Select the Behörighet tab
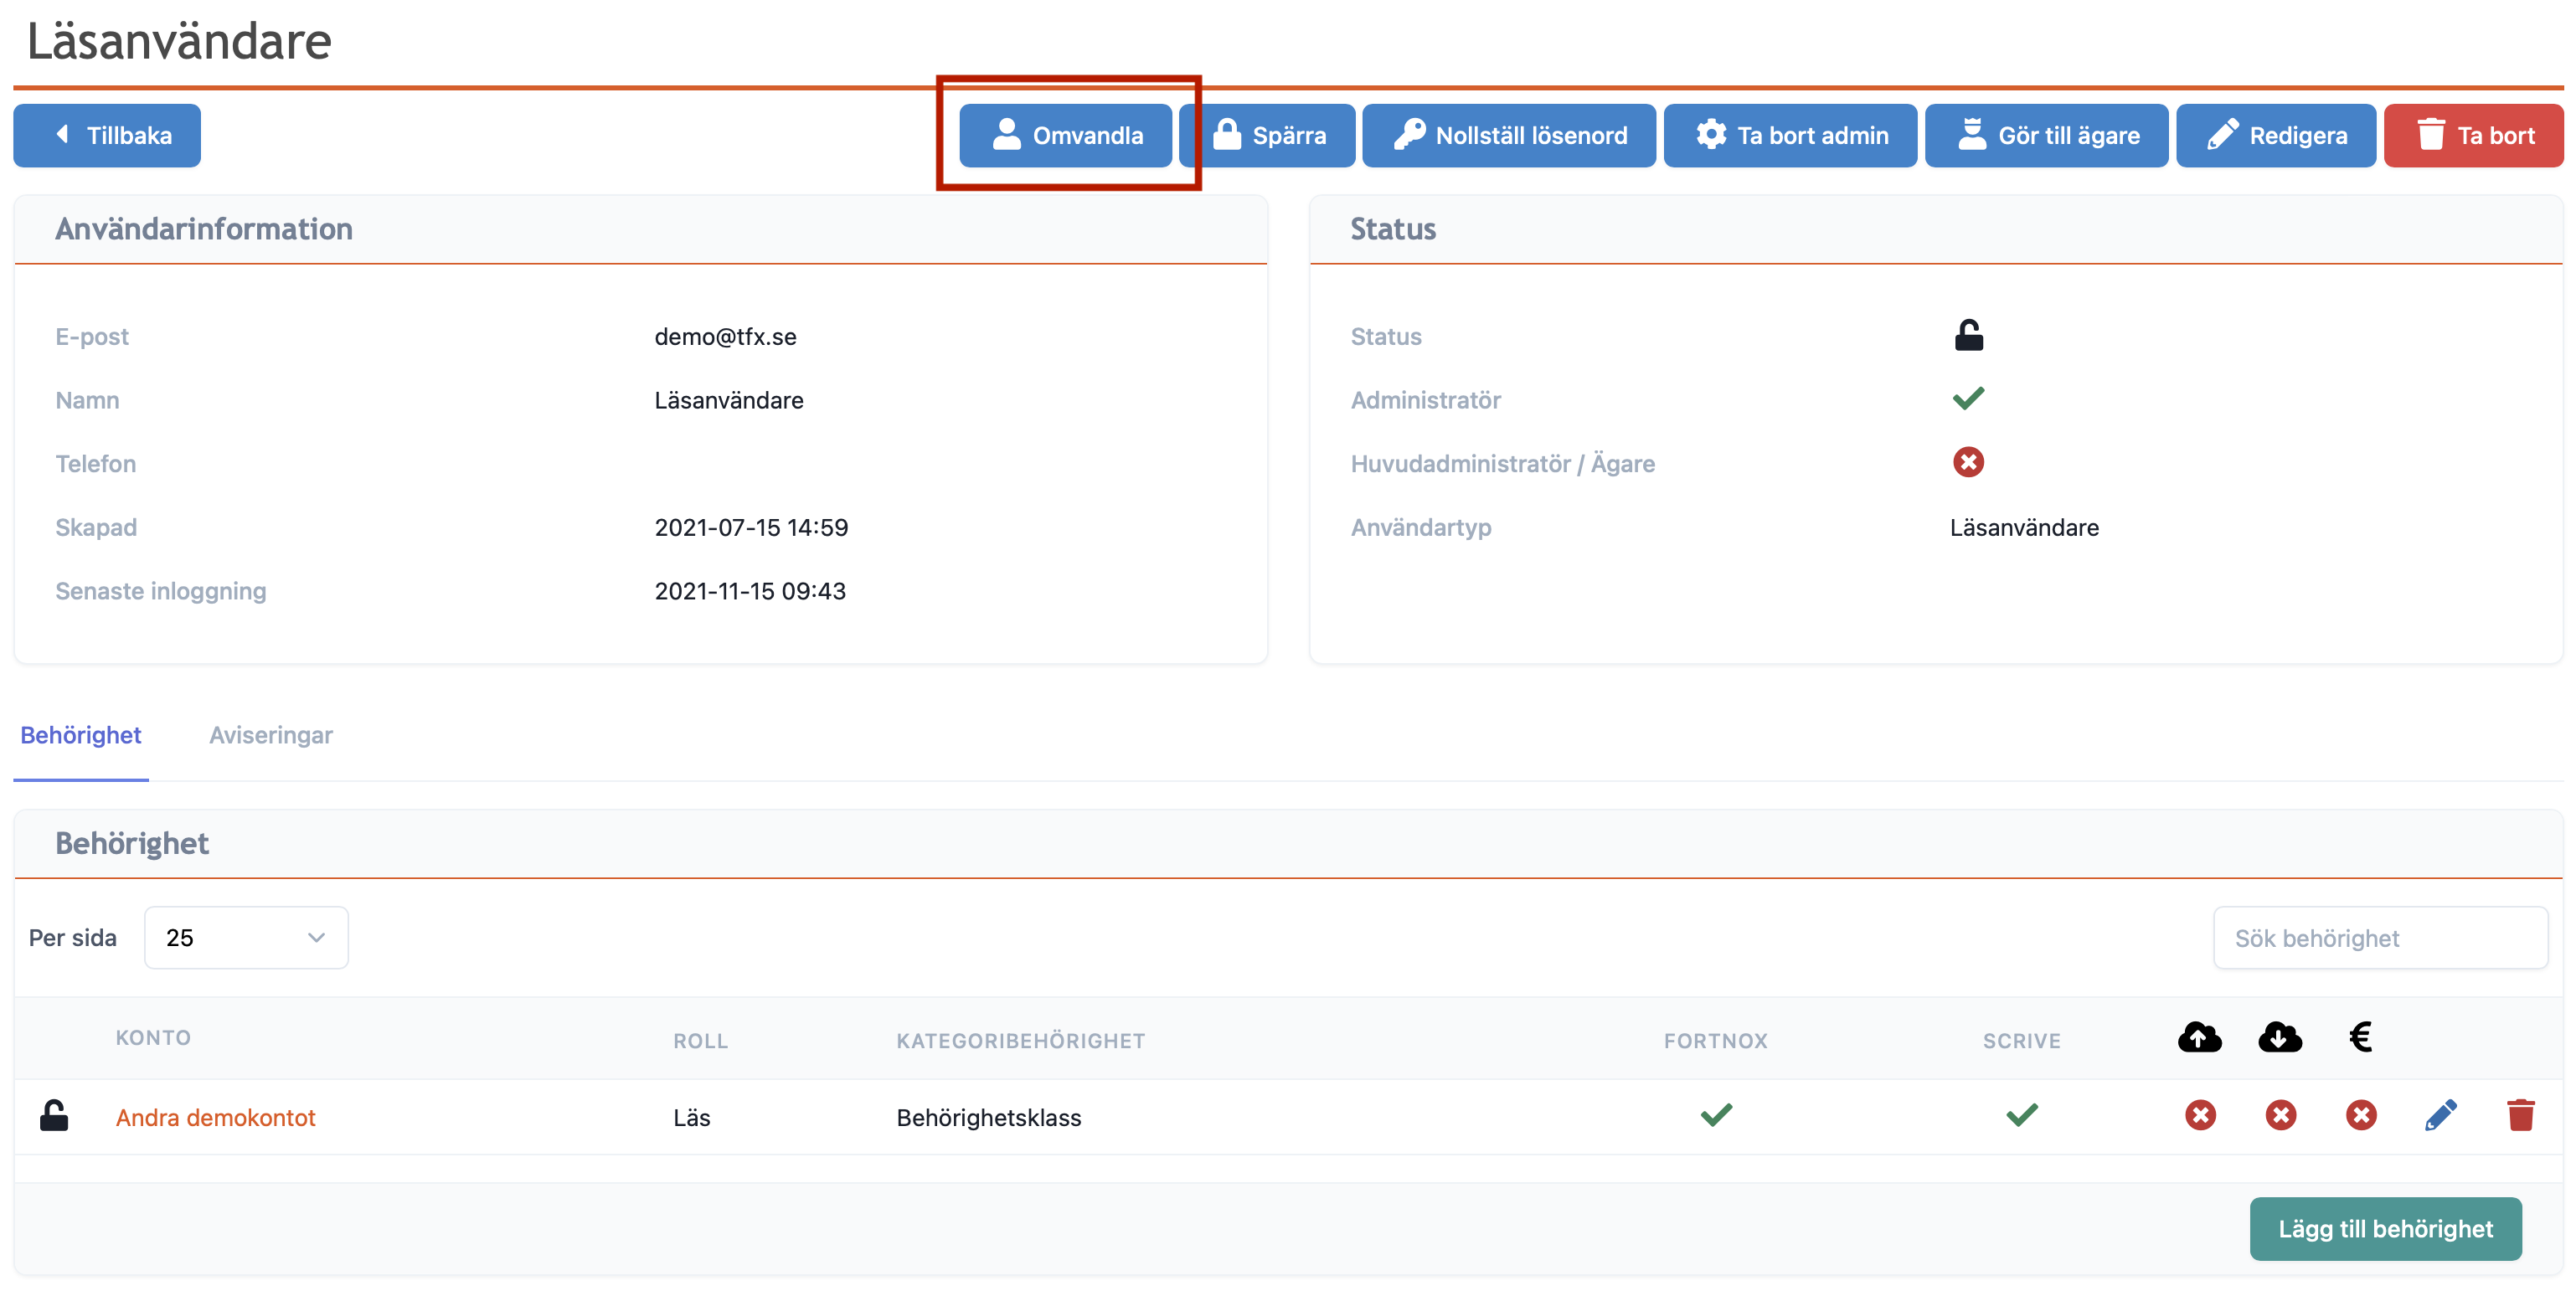The width and height of the screenshot is (2576, 1291). pyautogui.click(x=81, y=735)
